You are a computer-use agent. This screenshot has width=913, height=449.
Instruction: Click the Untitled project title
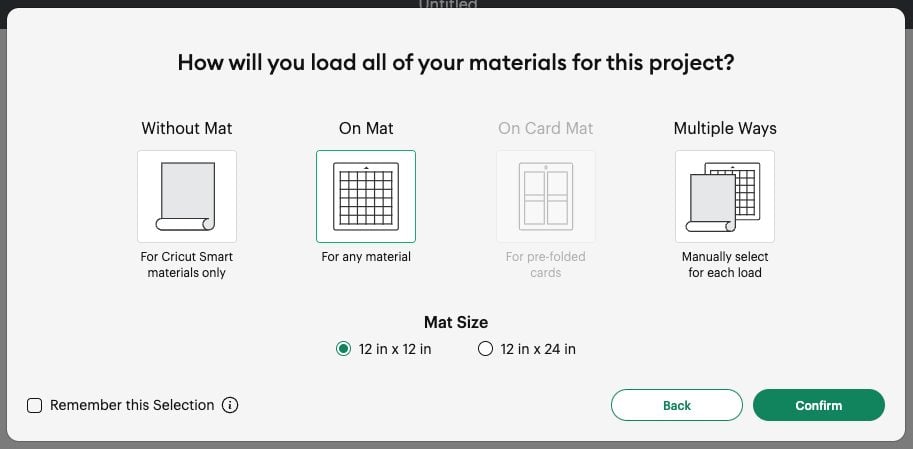(448, 4)
